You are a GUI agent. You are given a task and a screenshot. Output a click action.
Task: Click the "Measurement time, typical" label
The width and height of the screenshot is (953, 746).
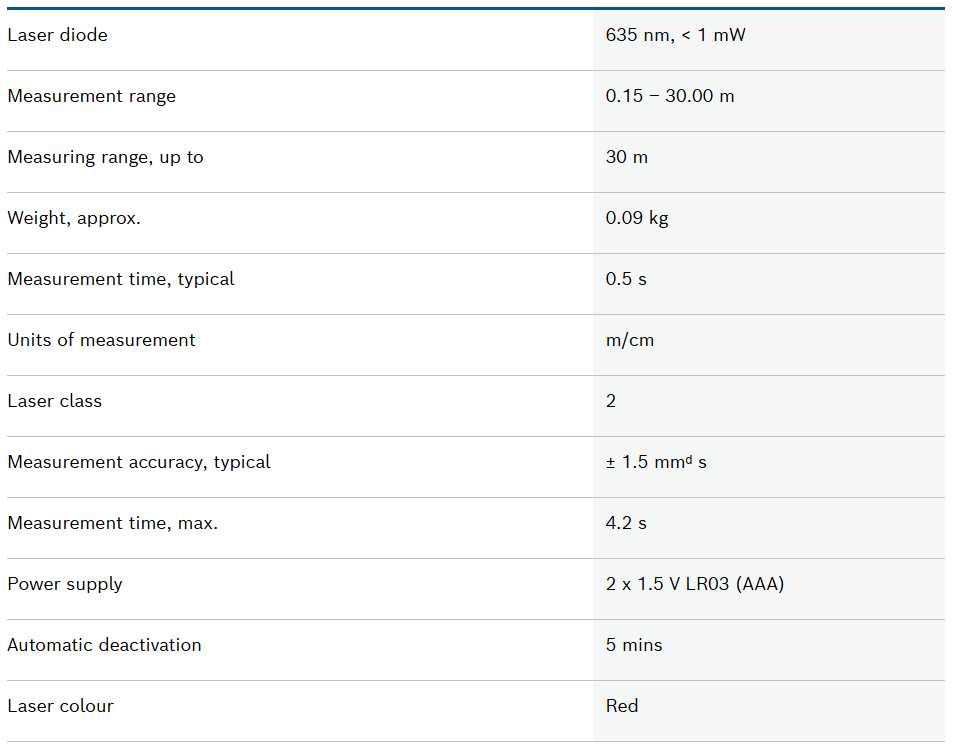click(121, 279)
